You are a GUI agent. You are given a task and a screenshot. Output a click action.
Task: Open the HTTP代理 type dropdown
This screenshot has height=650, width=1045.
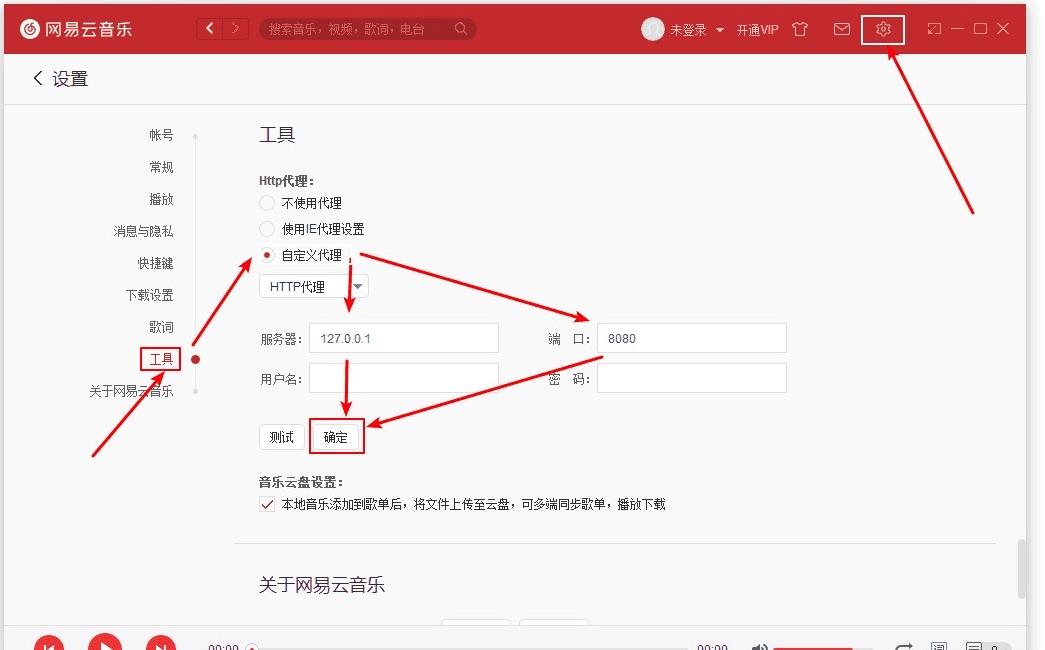coord(314,287)
